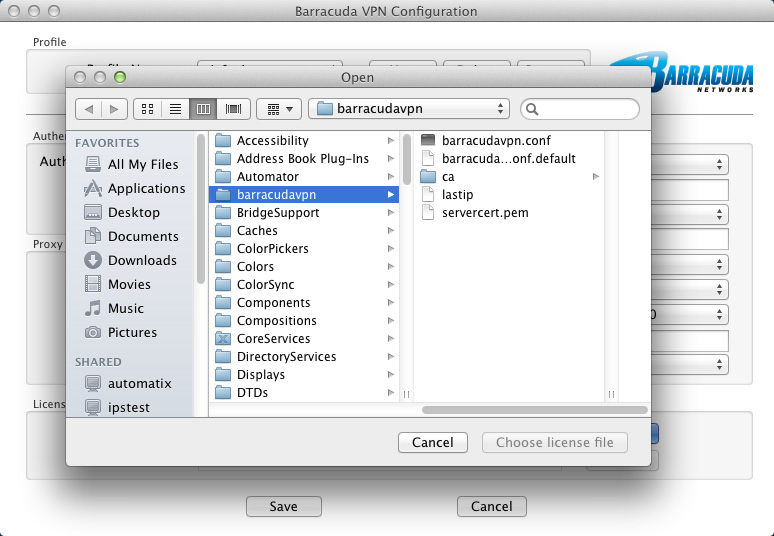The height and width of the screenshot is (536, 774).
Task: Click the Caches row disclosure arrow
Action: [391, 230]
